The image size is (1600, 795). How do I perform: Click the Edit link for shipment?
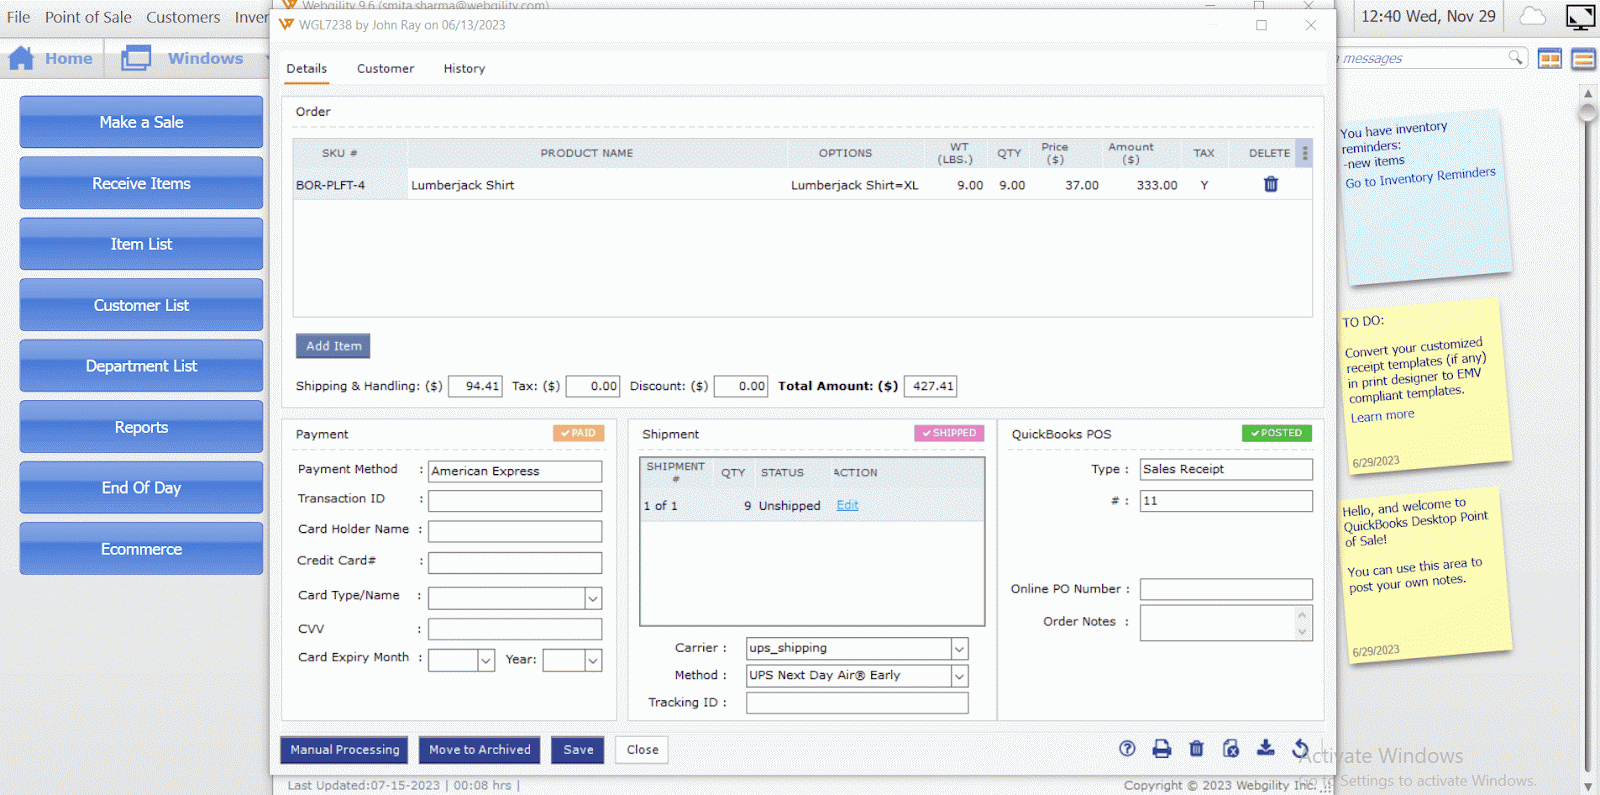coord(847,506)
